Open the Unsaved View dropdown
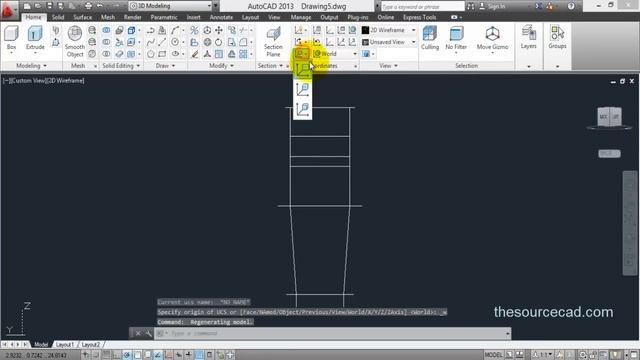 point(389,42)
